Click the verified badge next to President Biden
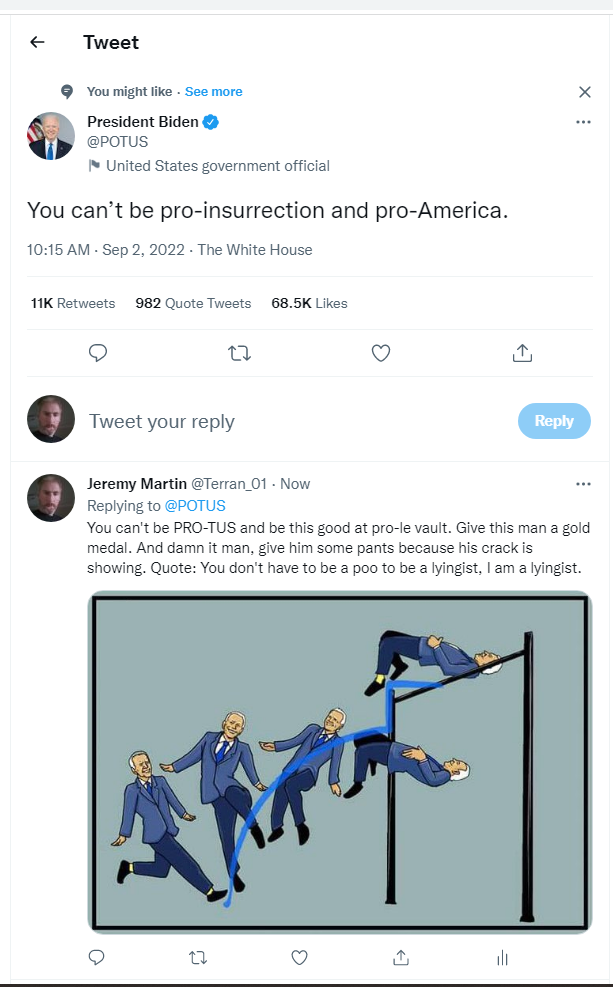This screenshot has height=987, width=613. pyautogui.click(x=209, y=121)
